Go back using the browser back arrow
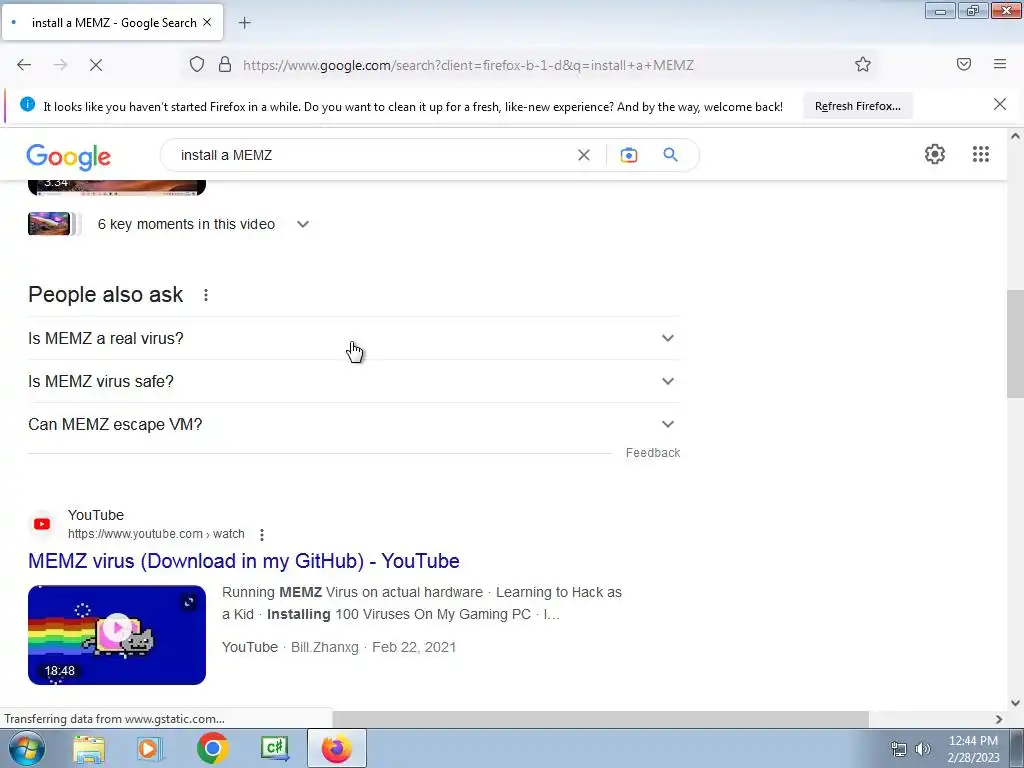1024x768 pixels. pos(24,65)
